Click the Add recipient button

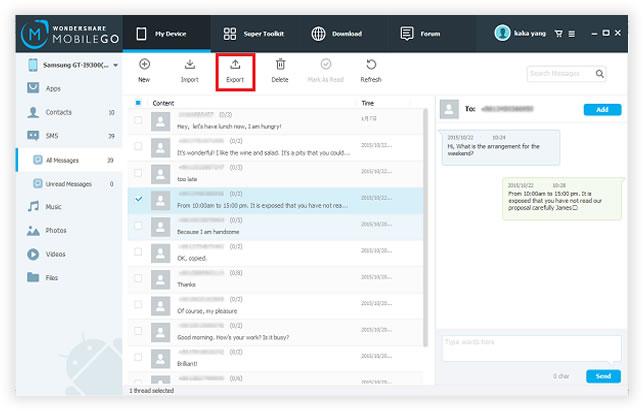pos(602,109)
